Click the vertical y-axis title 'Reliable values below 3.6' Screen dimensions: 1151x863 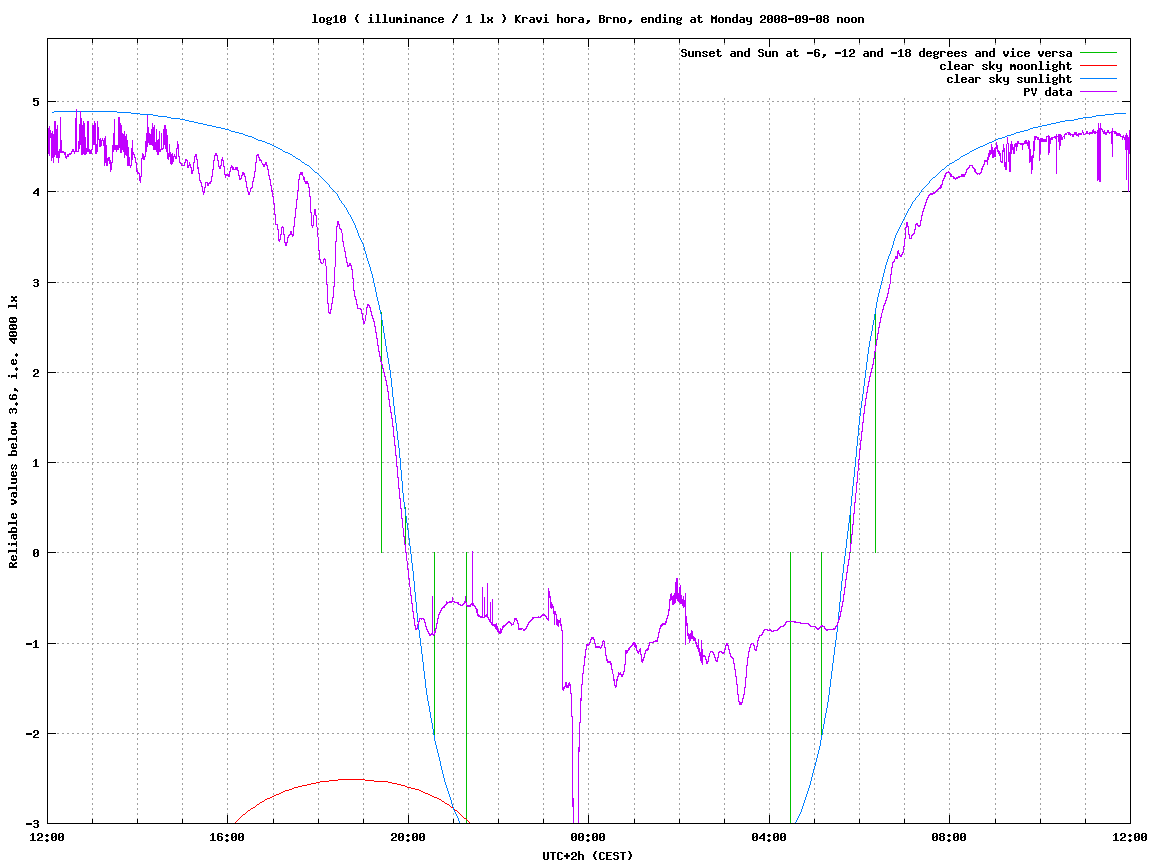[13, 432]
